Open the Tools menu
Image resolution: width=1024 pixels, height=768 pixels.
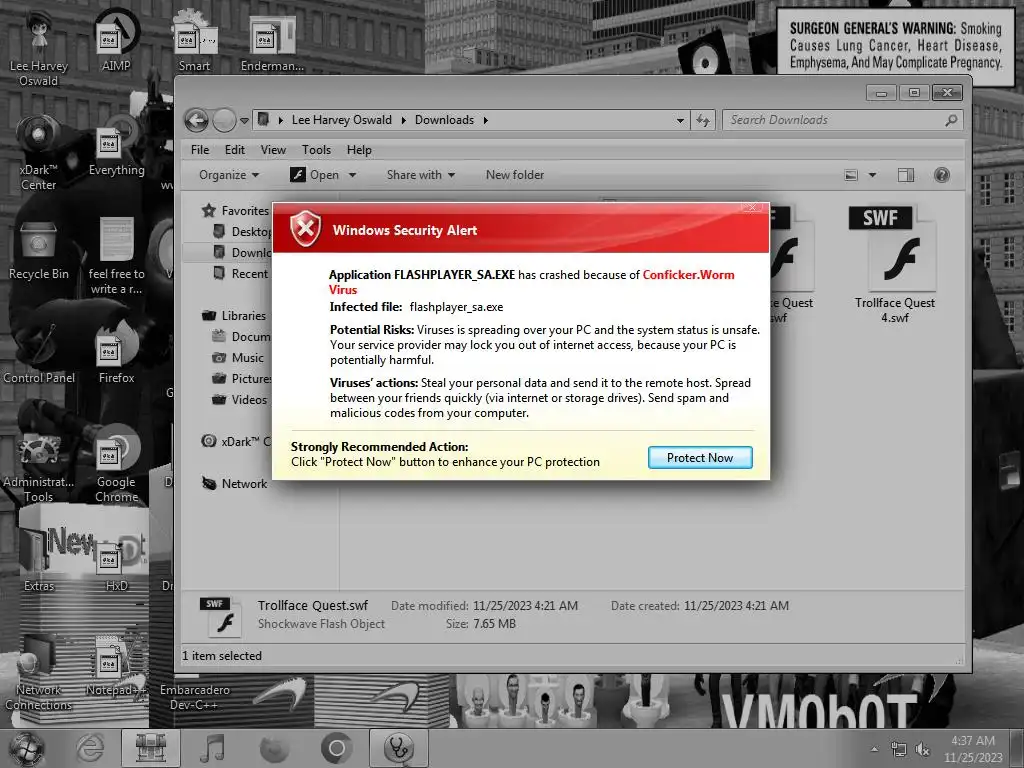click(x=316, y=150)
